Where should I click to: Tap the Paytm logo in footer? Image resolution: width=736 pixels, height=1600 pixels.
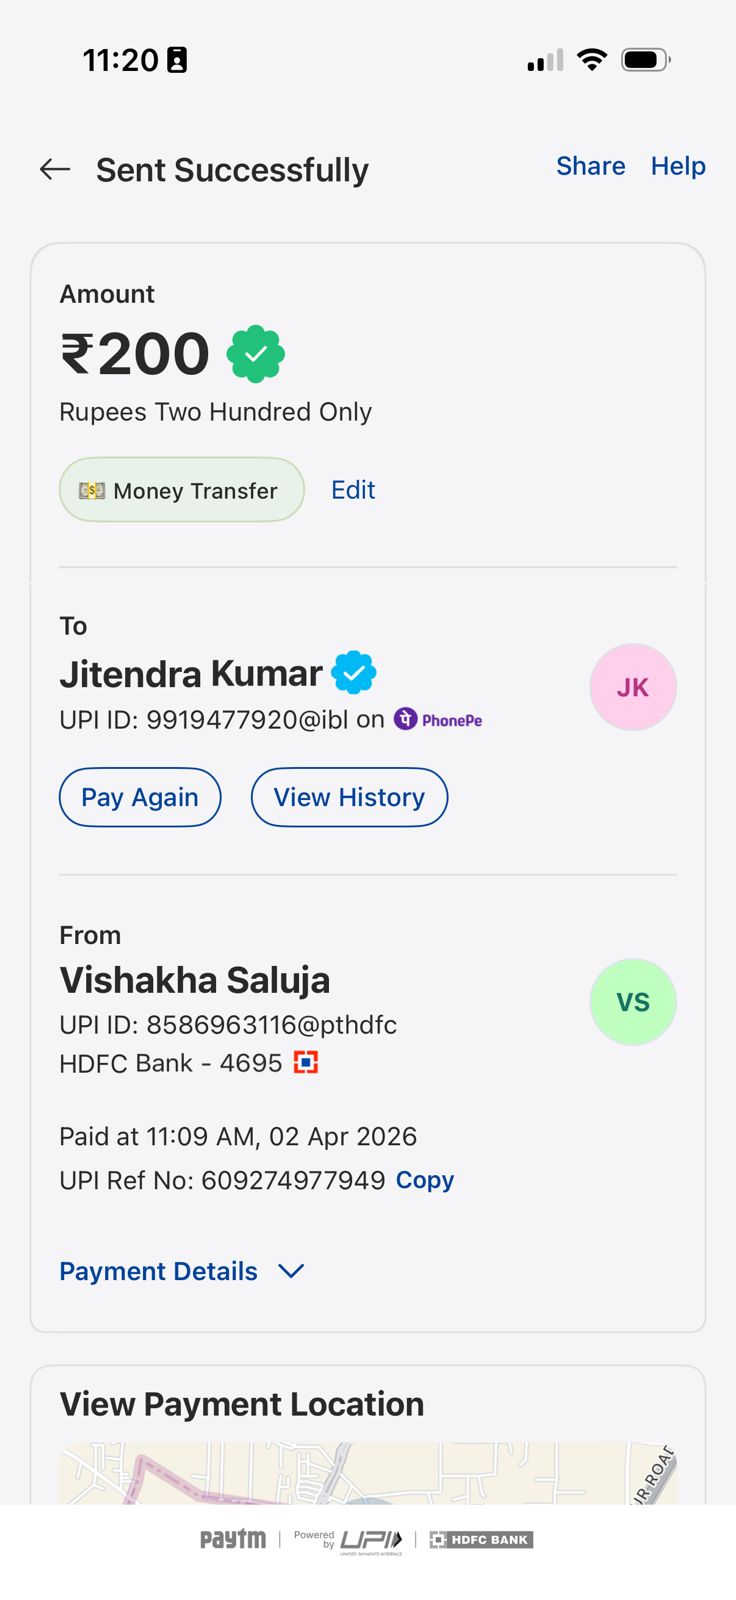pos(233,1539)
